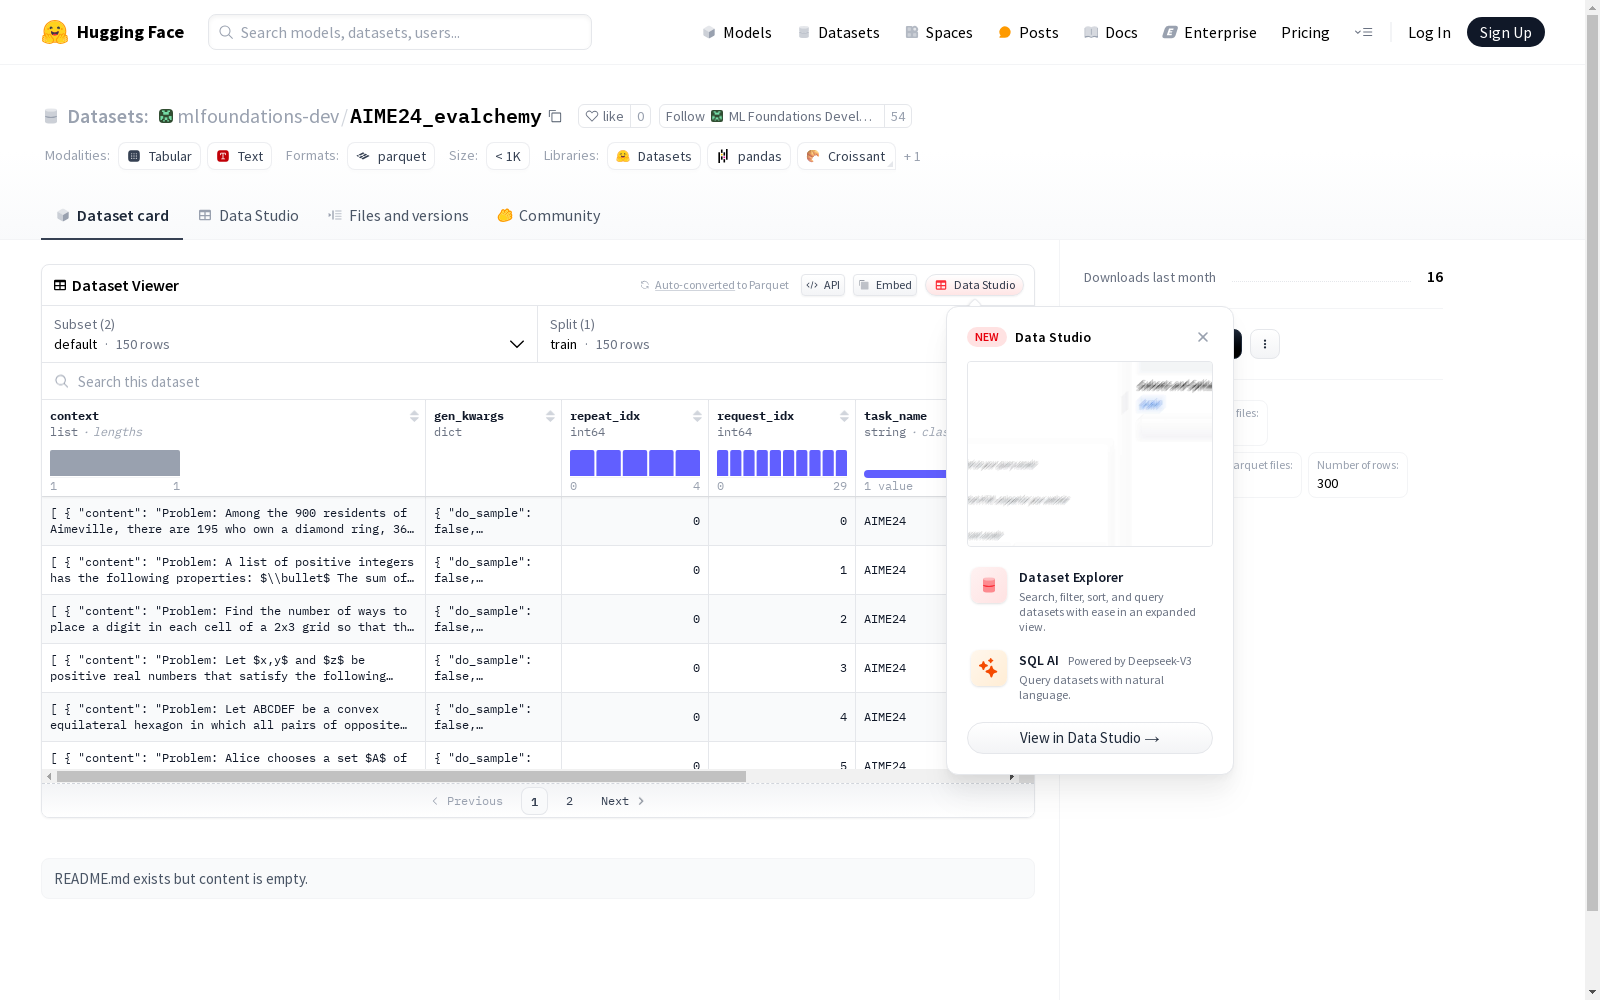
Task: Show the +1 additional libraries
Action: point(912,156)
